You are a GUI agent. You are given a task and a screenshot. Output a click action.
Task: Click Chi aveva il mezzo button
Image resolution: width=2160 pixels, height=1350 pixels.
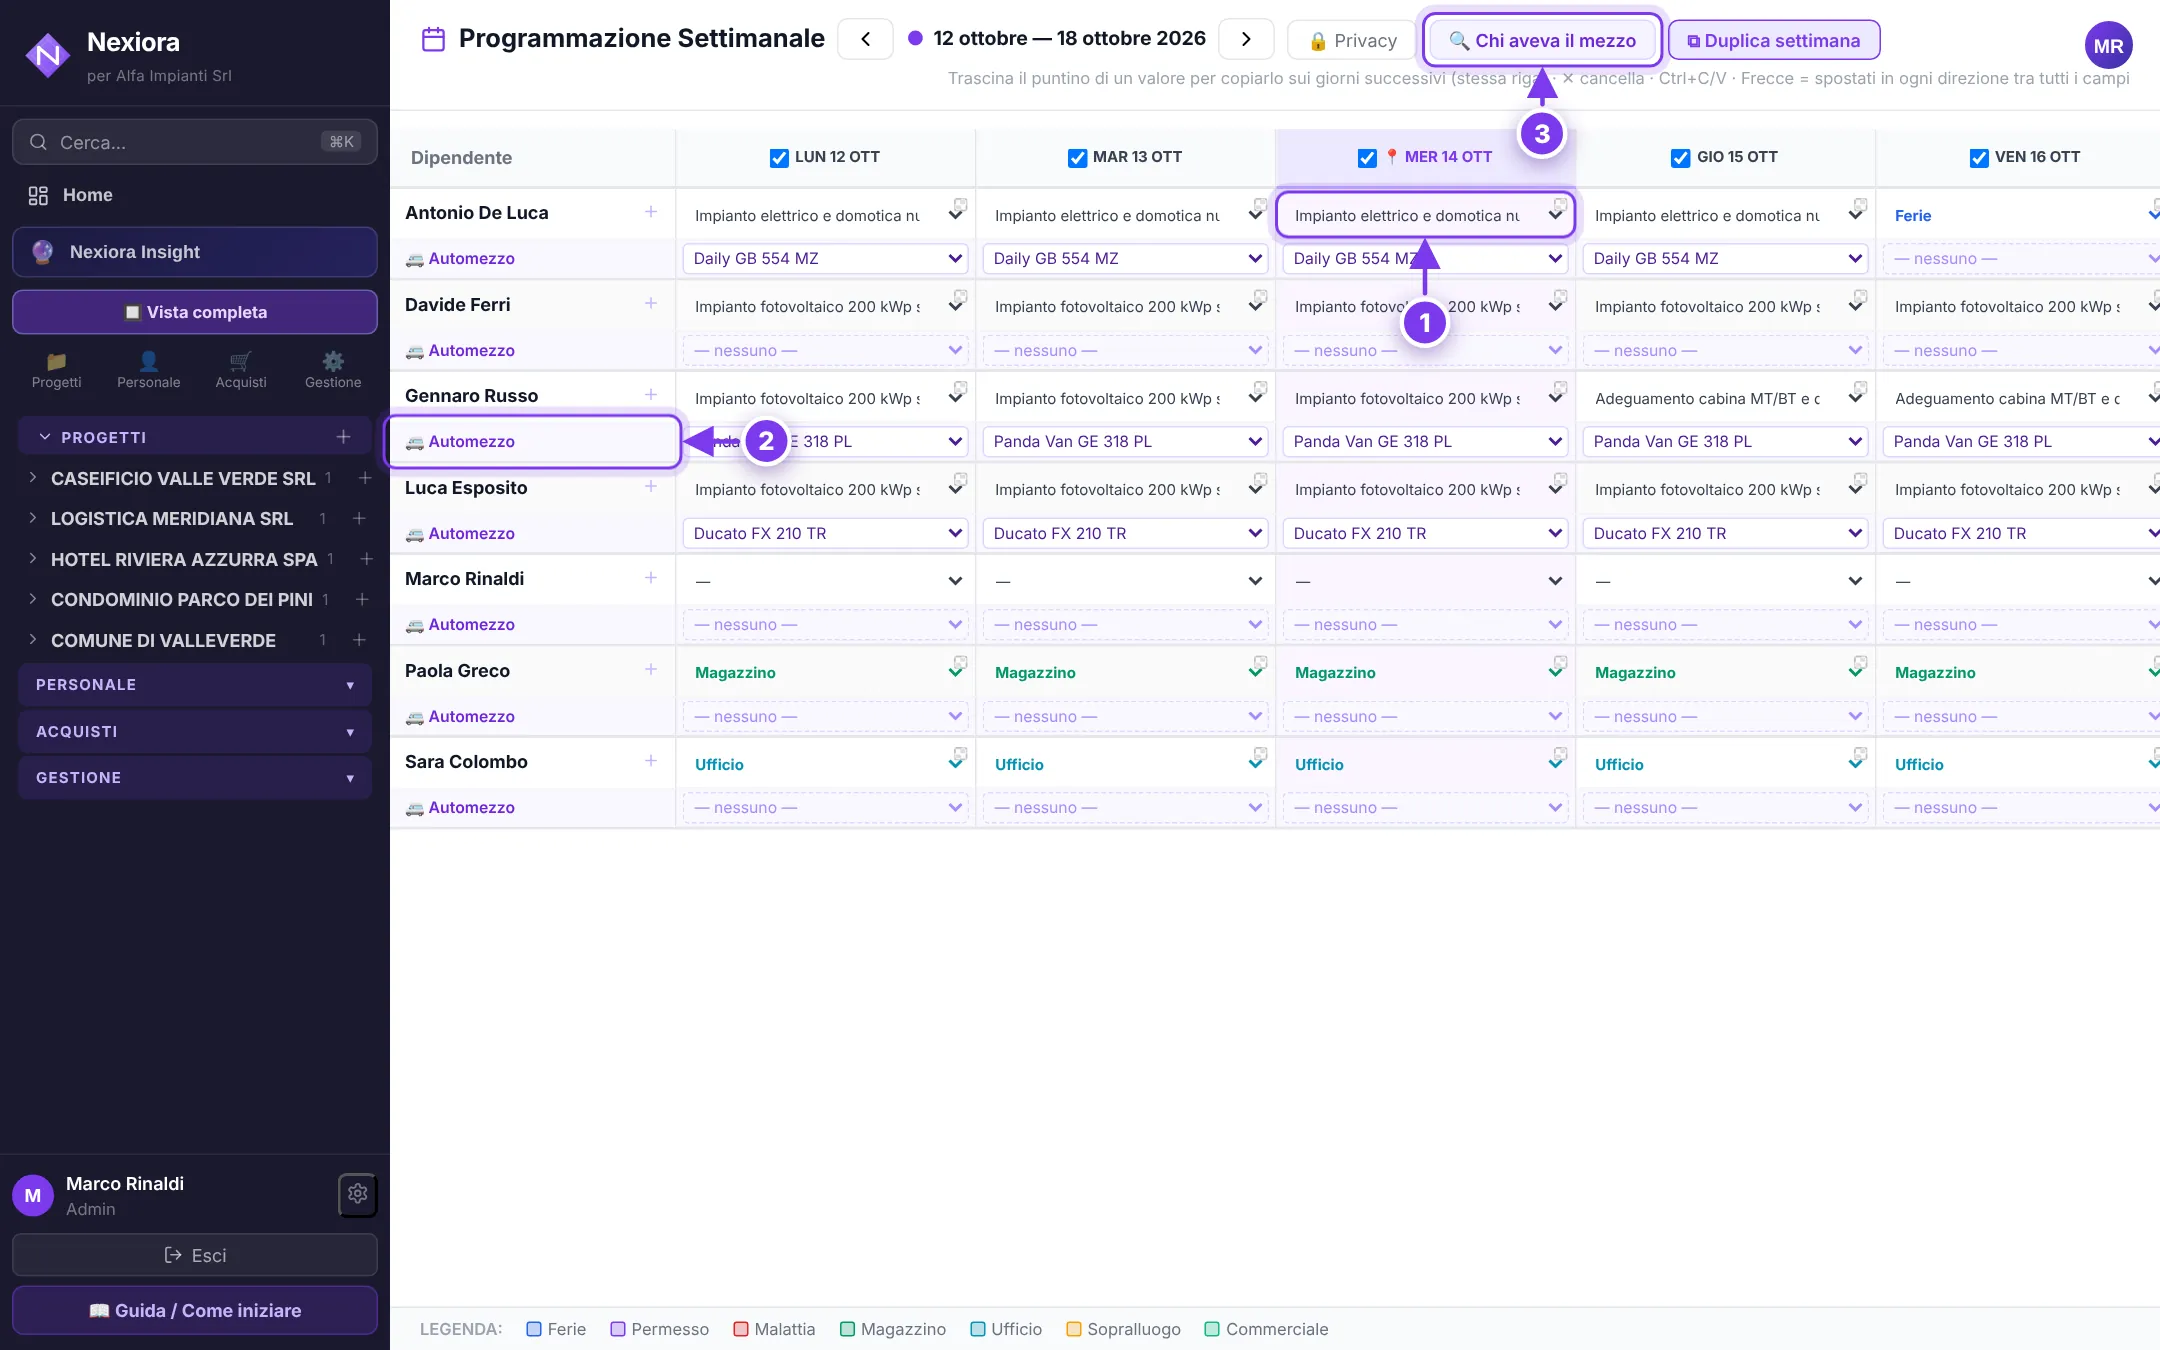[x=1542, y=41]
